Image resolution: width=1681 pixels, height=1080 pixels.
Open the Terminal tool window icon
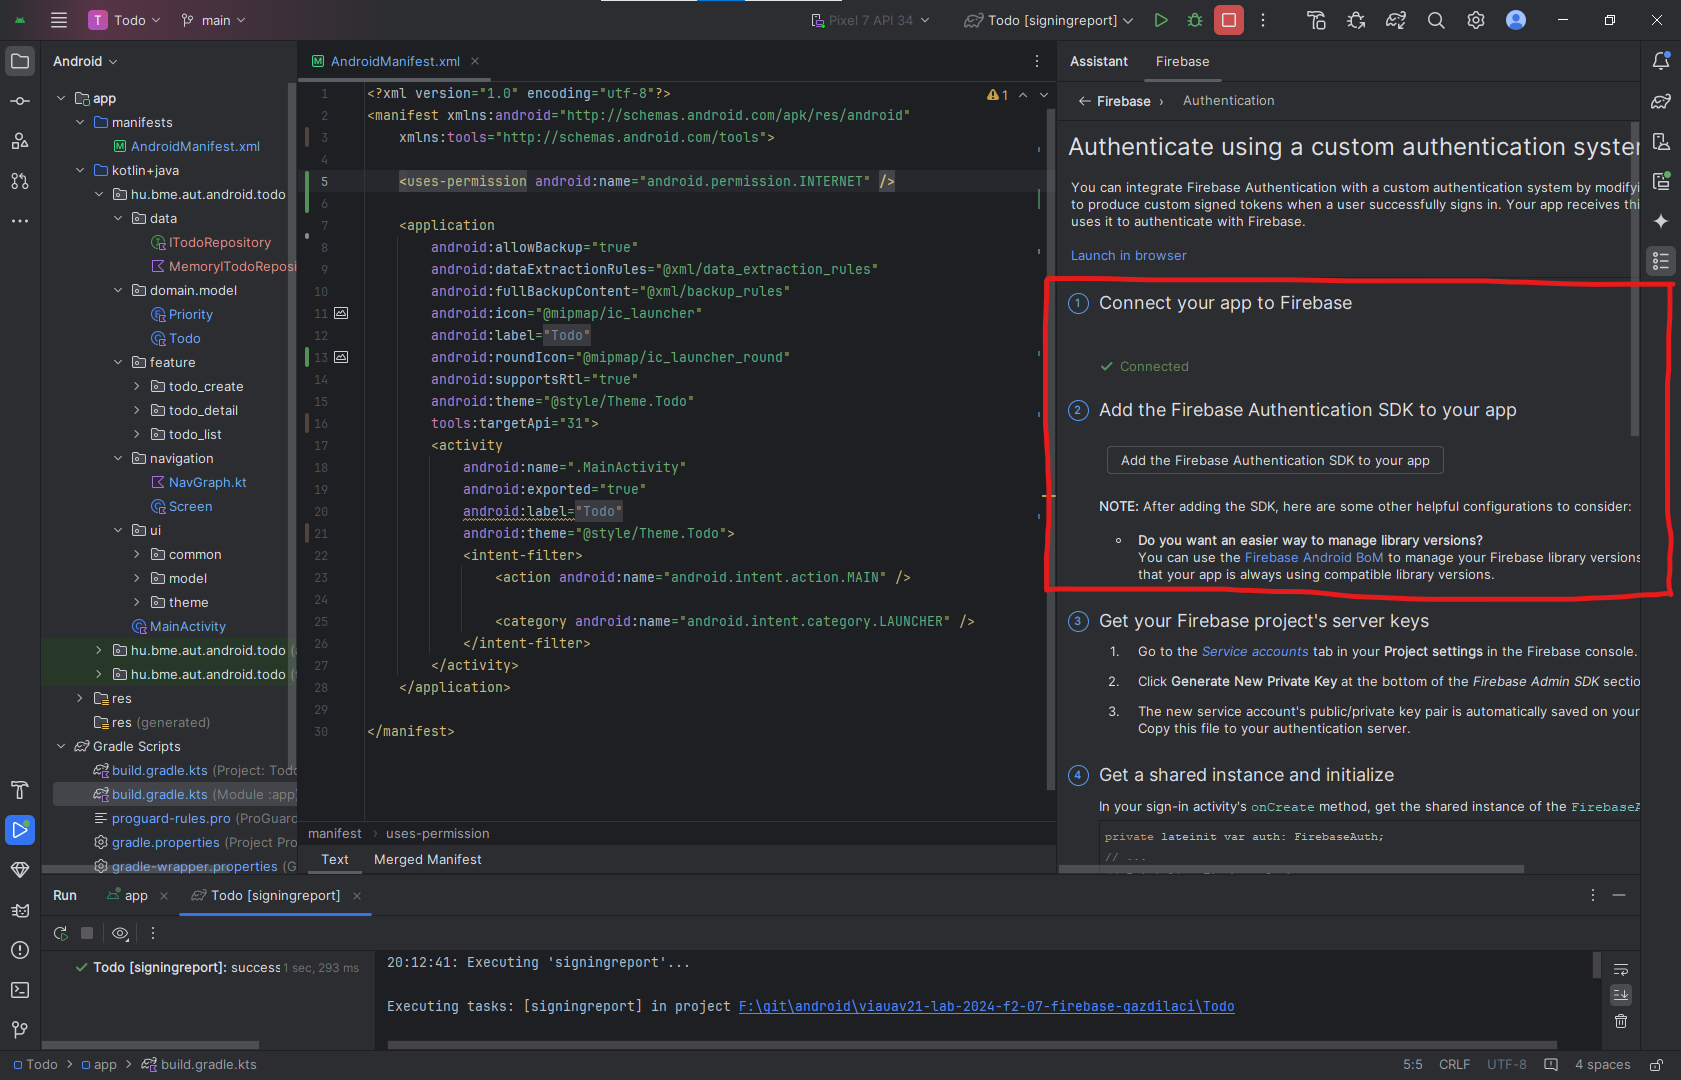pos(20,990)
